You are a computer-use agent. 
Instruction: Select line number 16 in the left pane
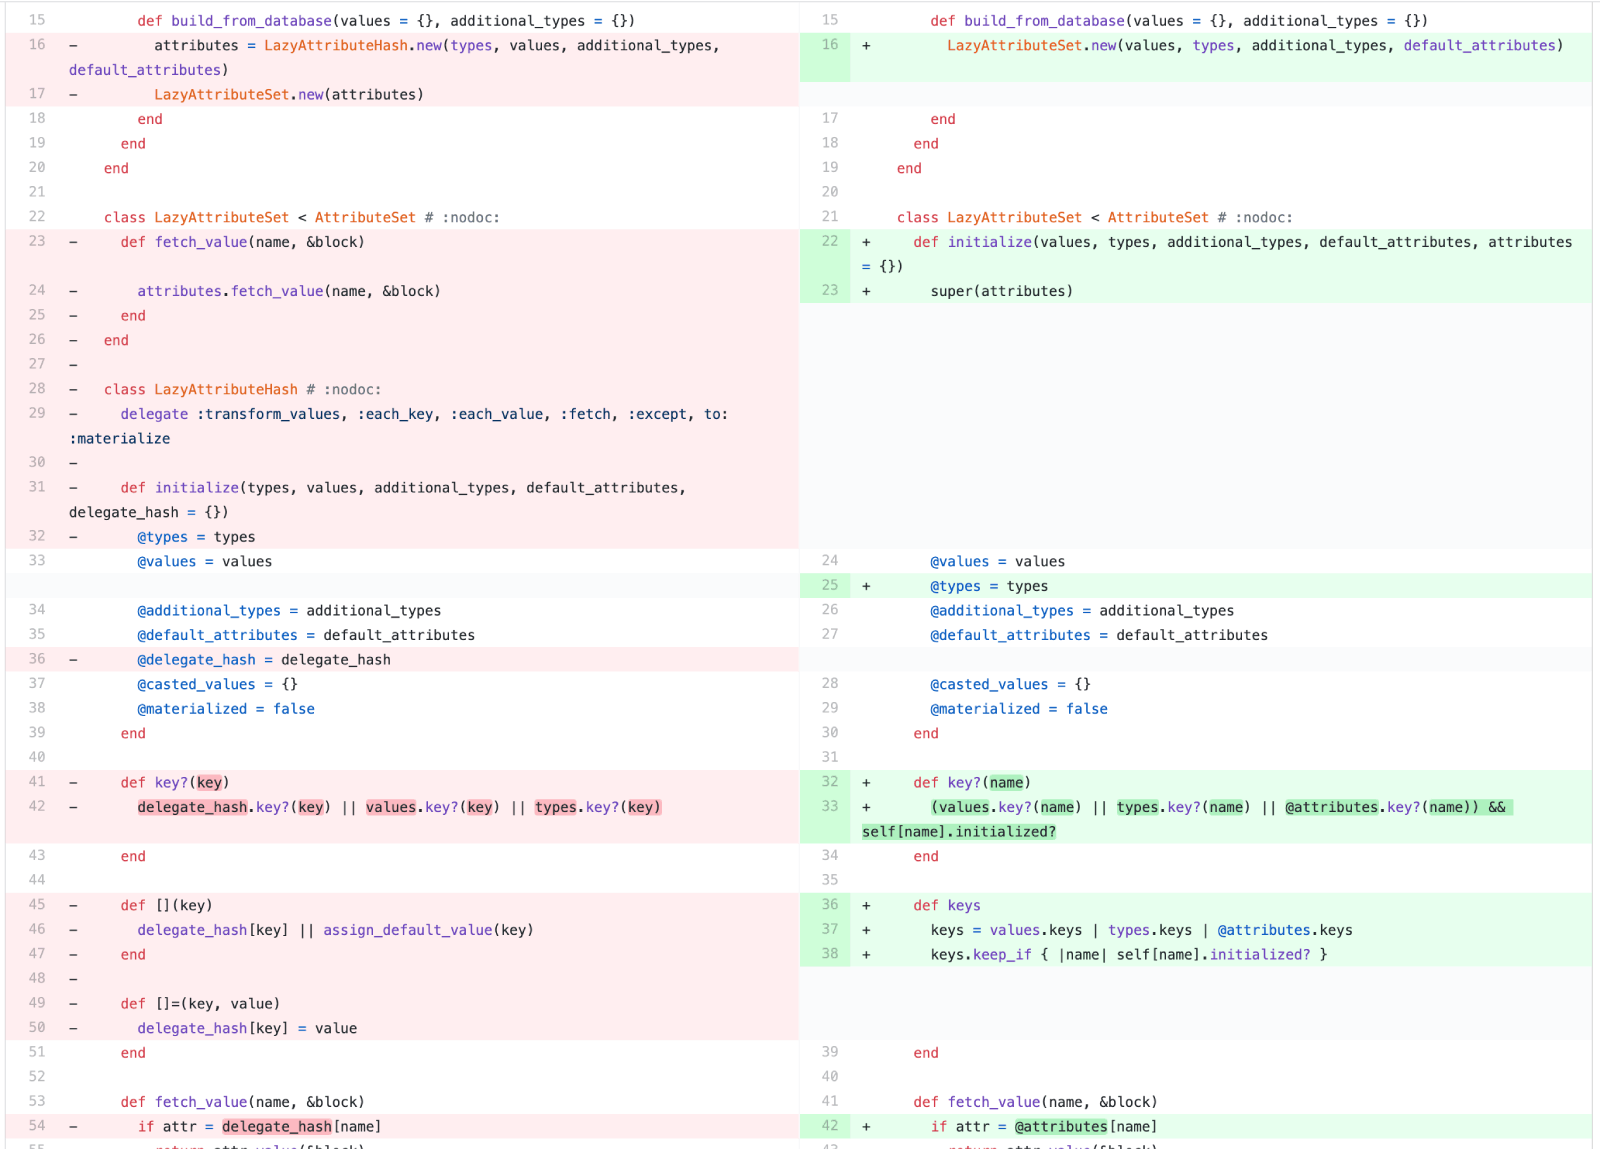[x=36, y=44]
